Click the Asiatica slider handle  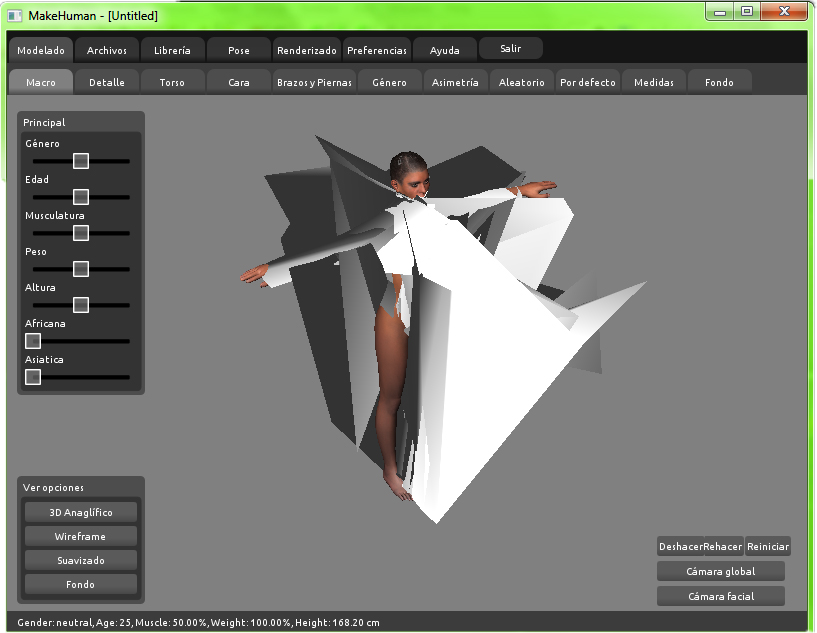click(x=33, y=377)
